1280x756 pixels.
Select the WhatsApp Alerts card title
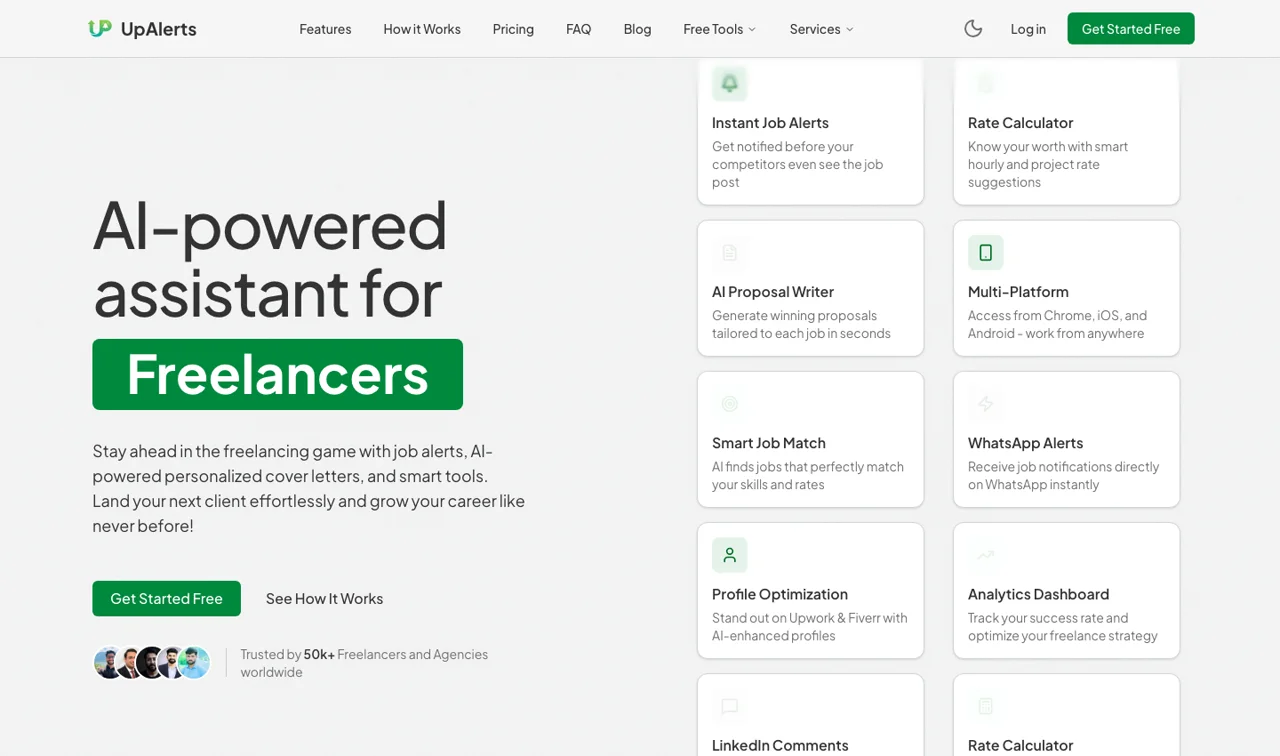(1025, 443)
